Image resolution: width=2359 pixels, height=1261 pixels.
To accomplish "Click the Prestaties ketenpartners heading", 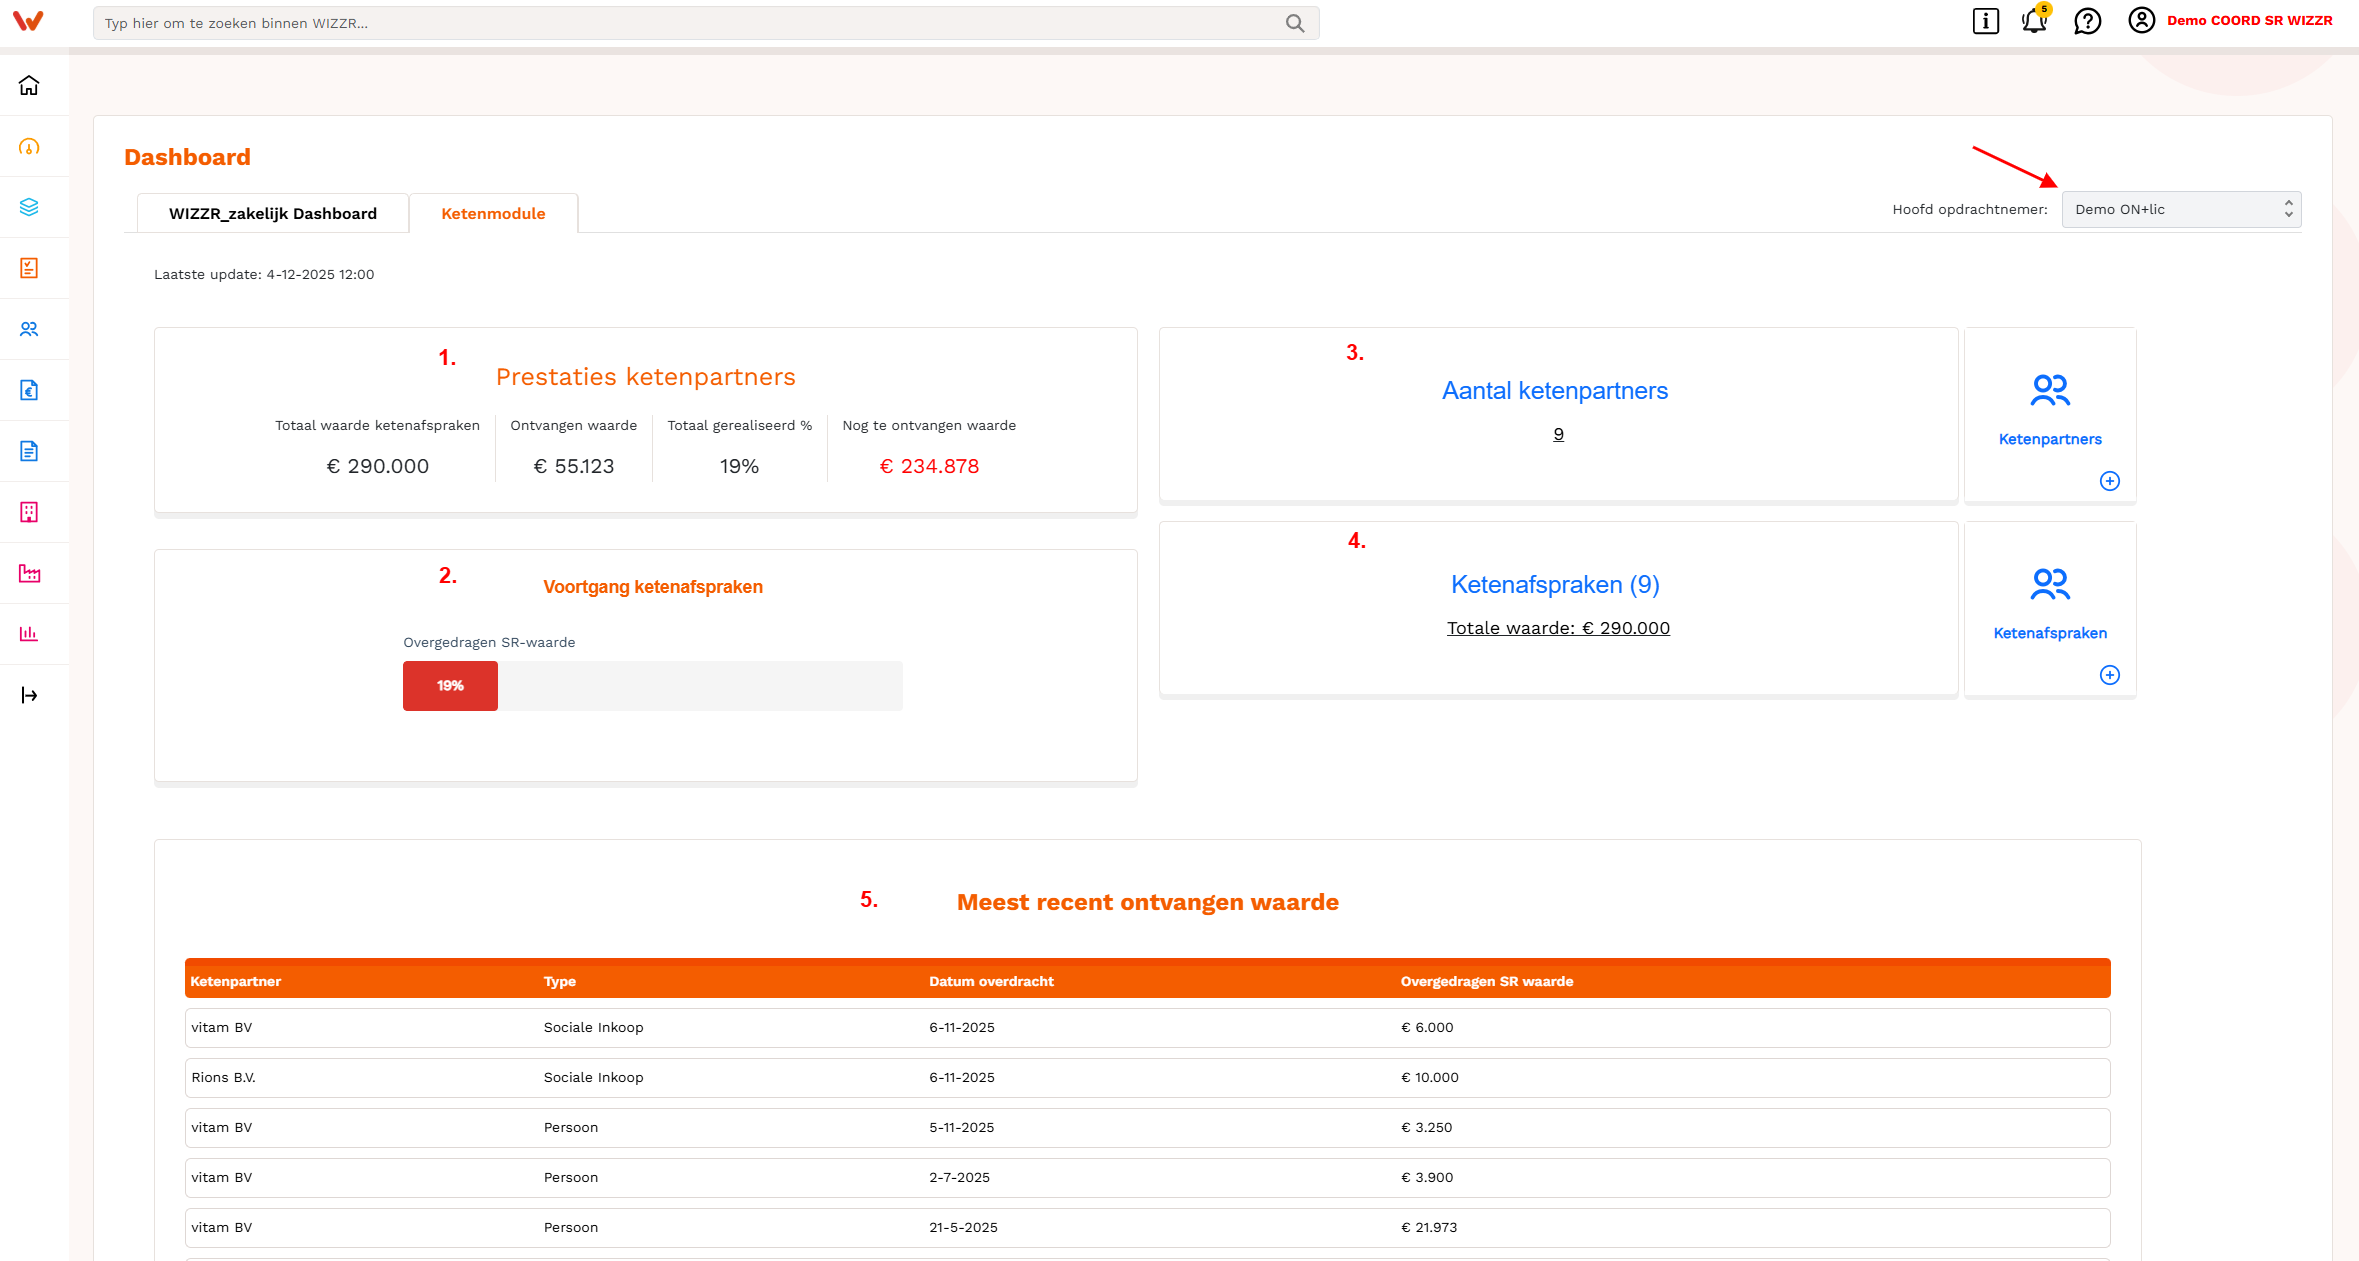I will [x=646, y=377].
